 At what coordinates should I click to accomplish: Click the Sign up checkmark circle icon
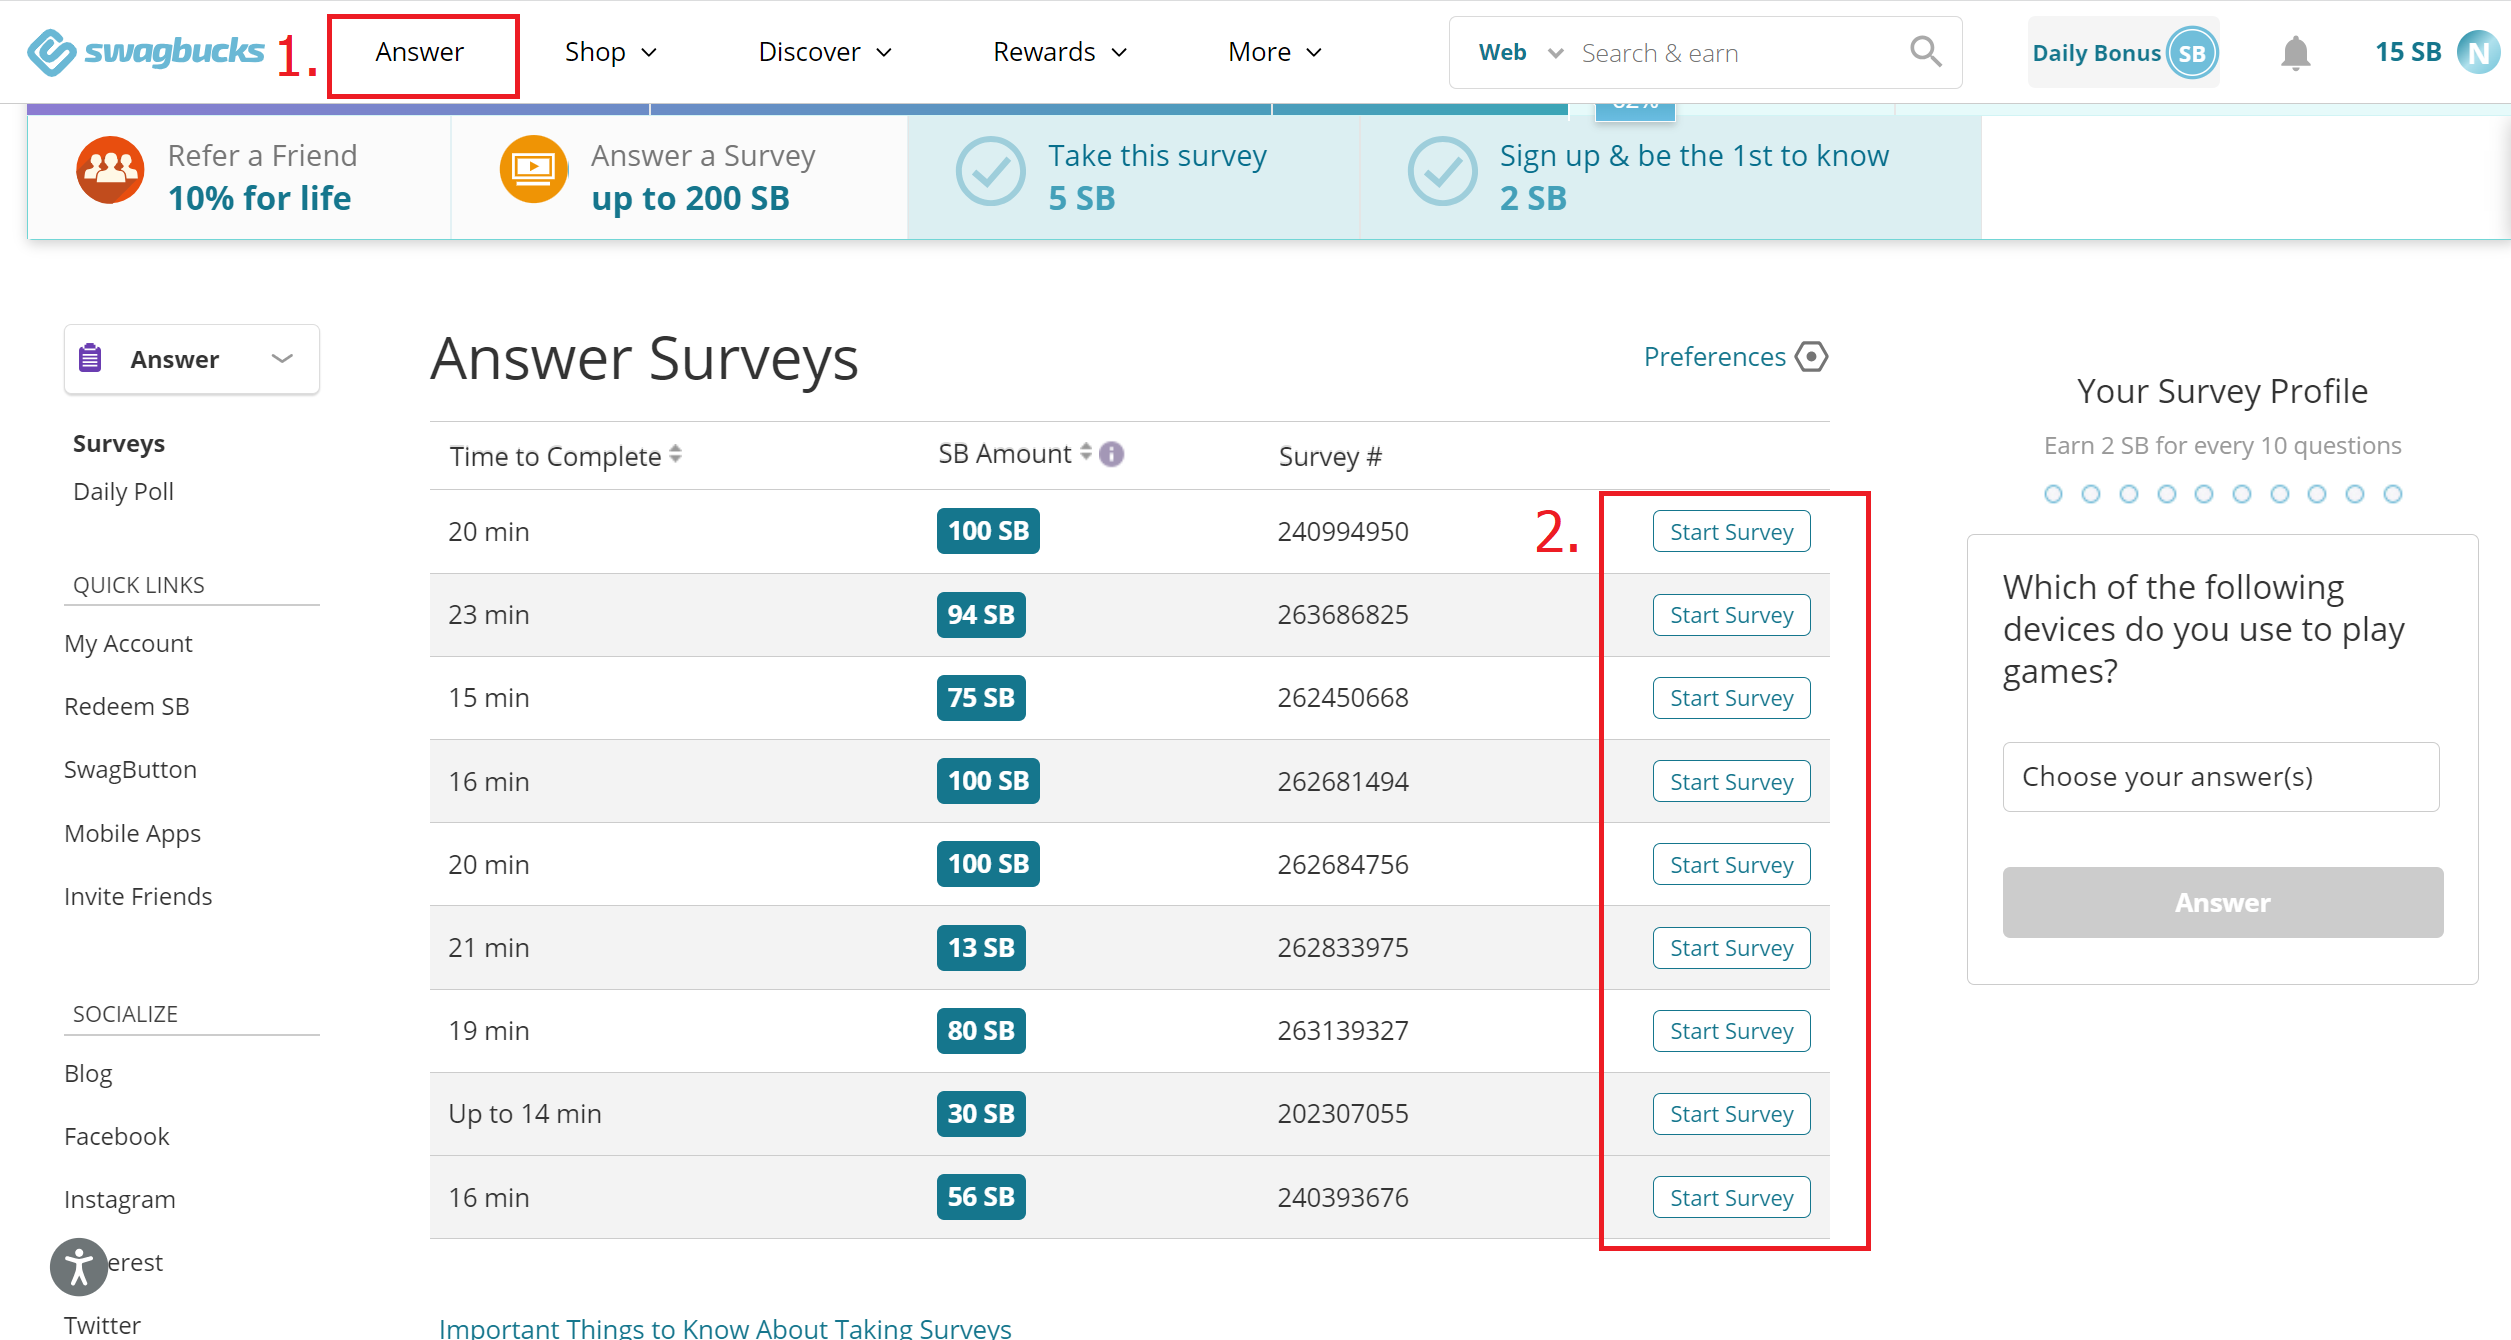(1442, 172)
